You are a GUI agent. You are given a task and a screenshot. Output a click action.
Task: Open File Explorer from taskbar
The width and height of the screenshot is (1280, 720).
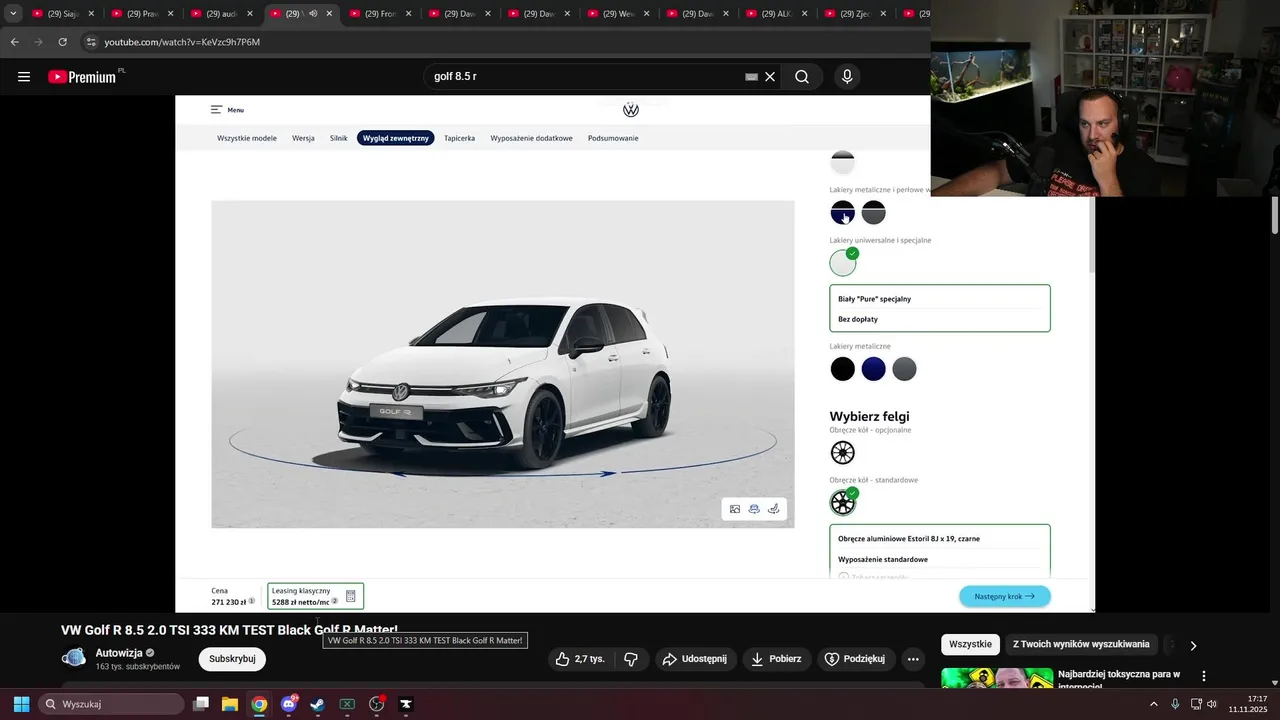(229, 704)
